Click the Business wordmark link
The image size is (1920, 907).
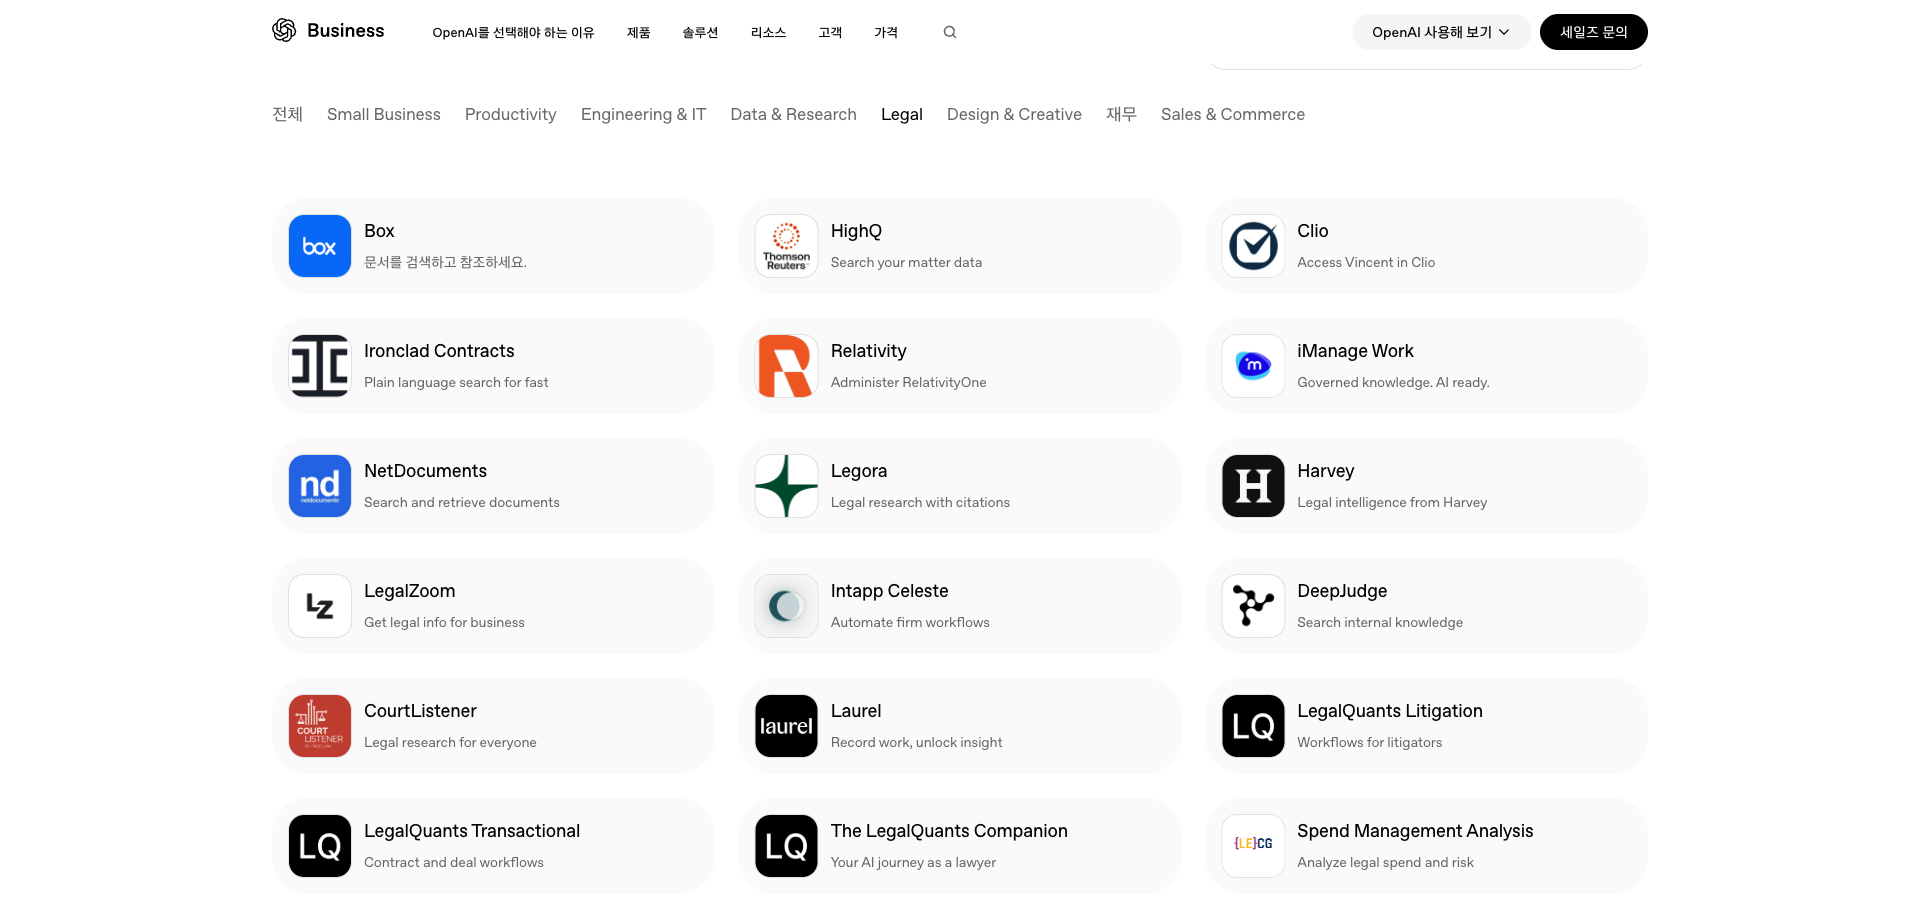click(x=346, y=30)
